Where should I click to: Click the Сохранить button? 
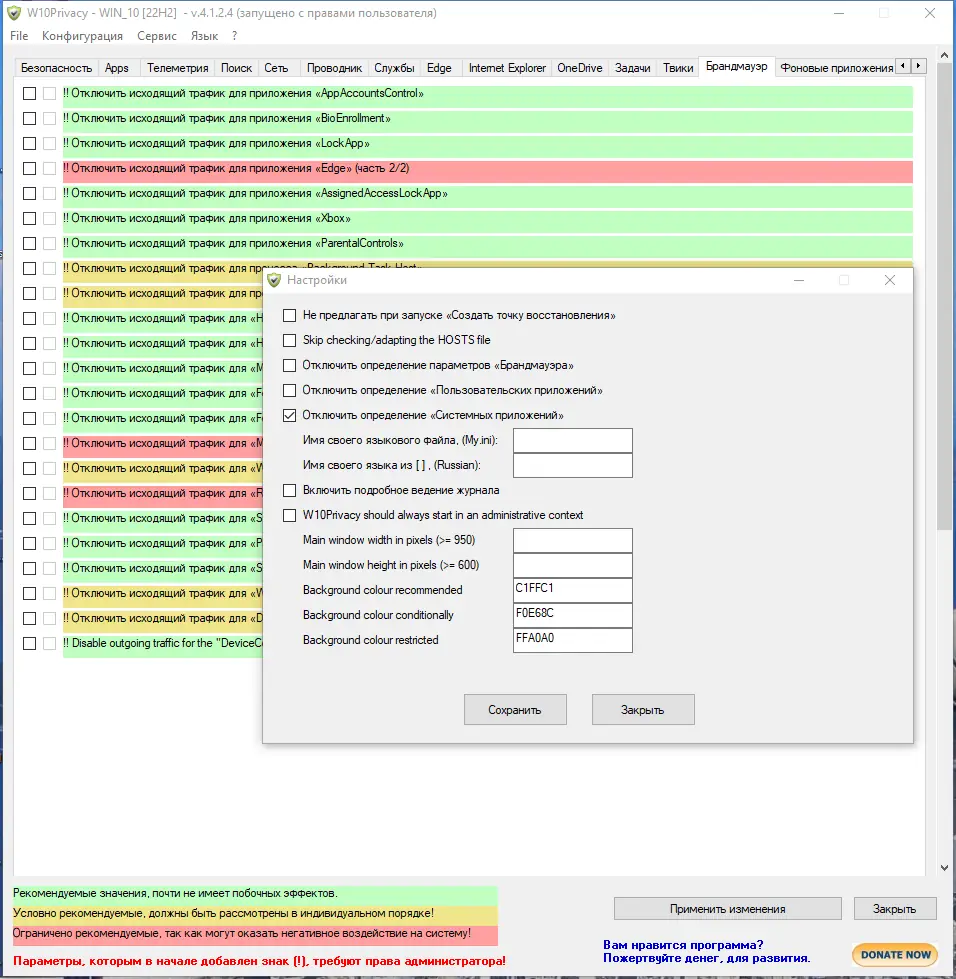[x=515, y=710]
